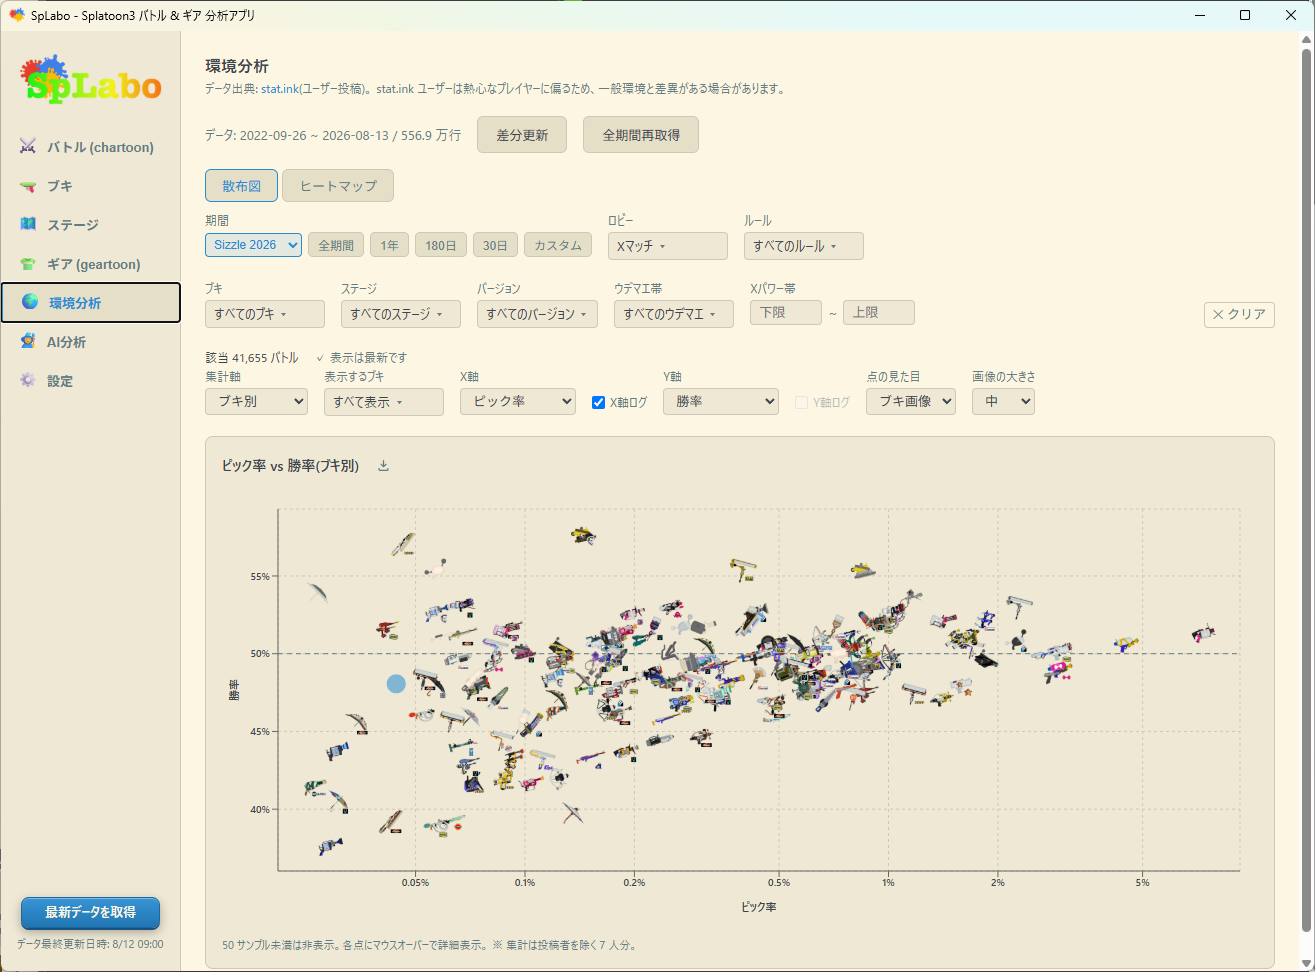Change the 集計軸 ブキ別 dropdown
Viewport: 1315px width, 972px height.
pyautogui.click(x=256, y=401)
